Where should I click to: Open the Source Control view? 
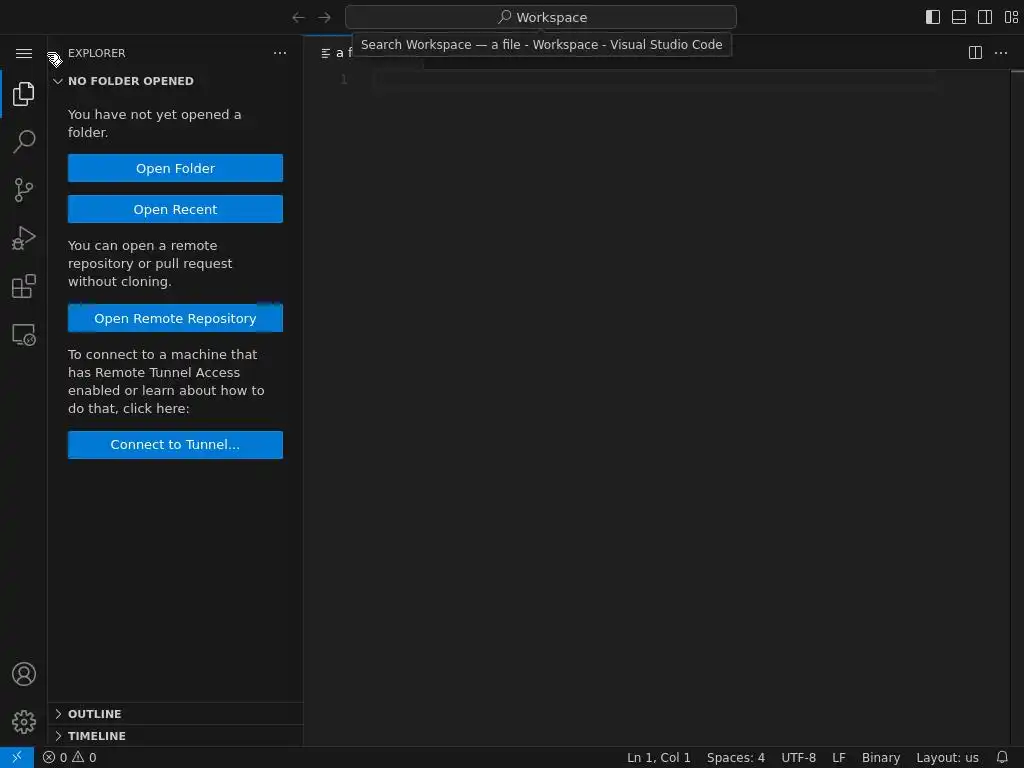24,190
